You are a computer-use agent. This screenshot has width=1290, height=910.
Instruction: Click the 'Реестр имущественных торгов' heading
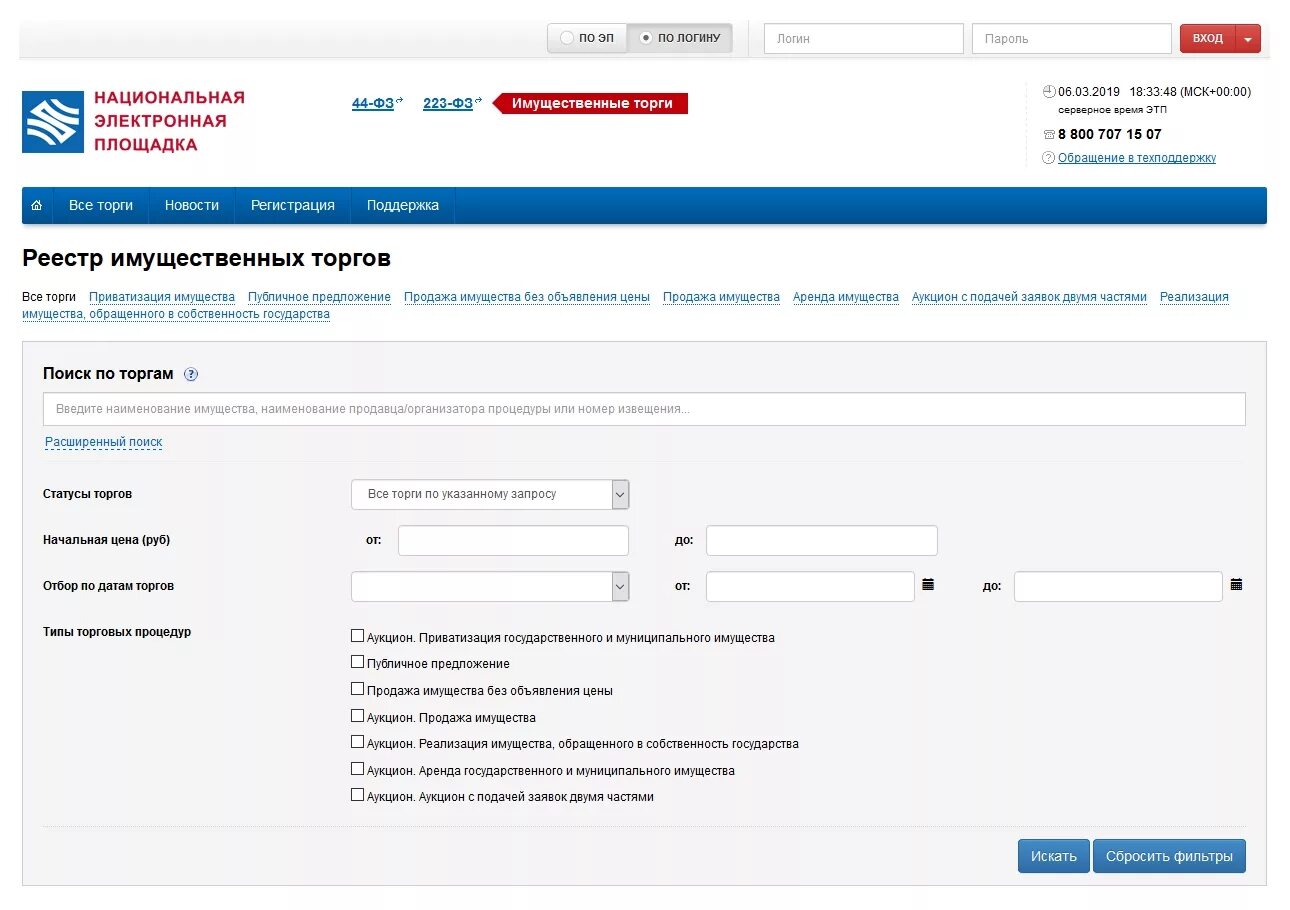(x=206, y=259)
